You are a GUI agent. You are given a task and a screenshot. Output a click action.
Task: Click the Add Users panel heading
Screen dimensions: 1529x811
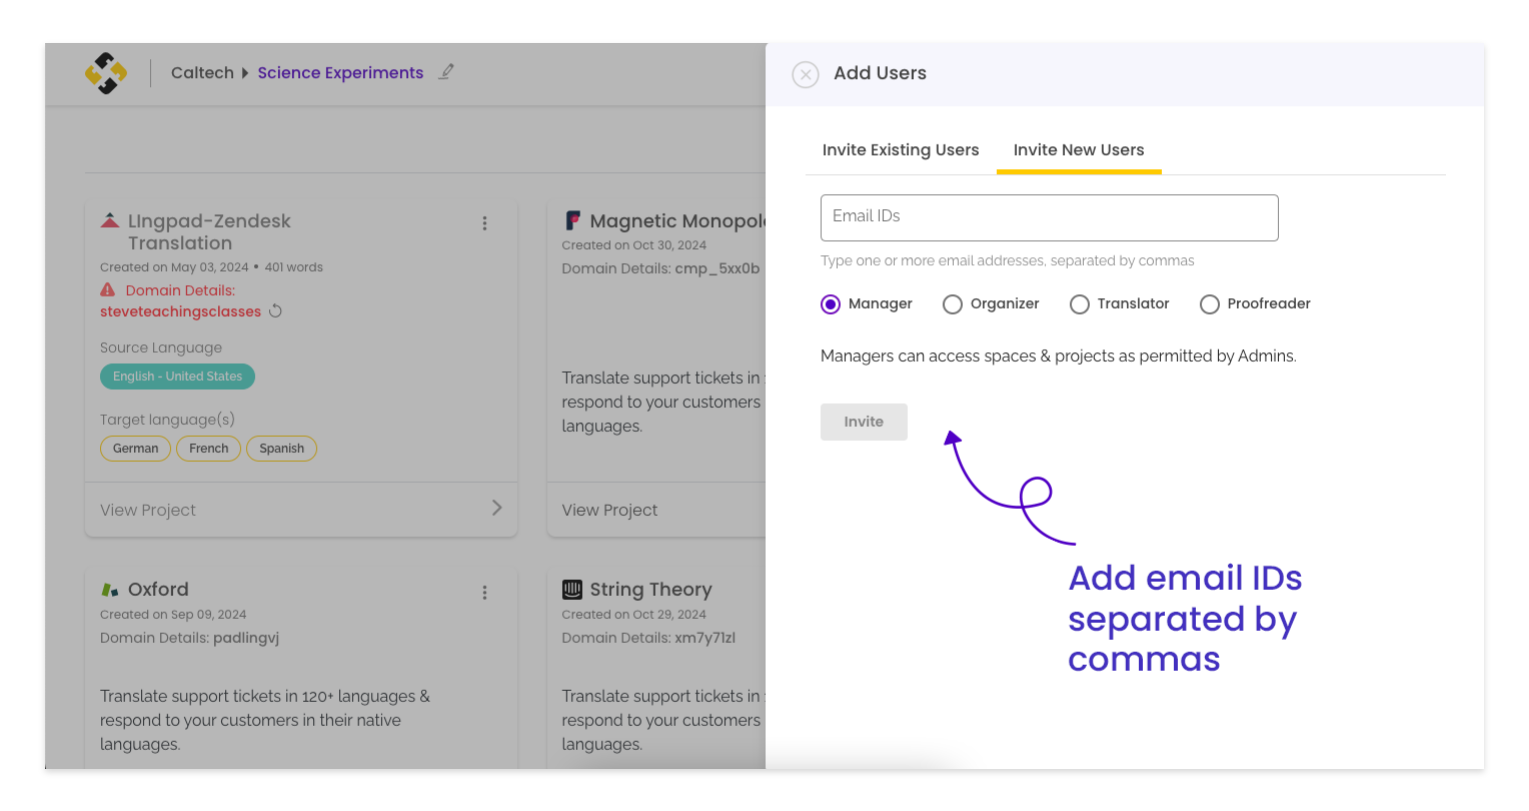pos(880,73)
